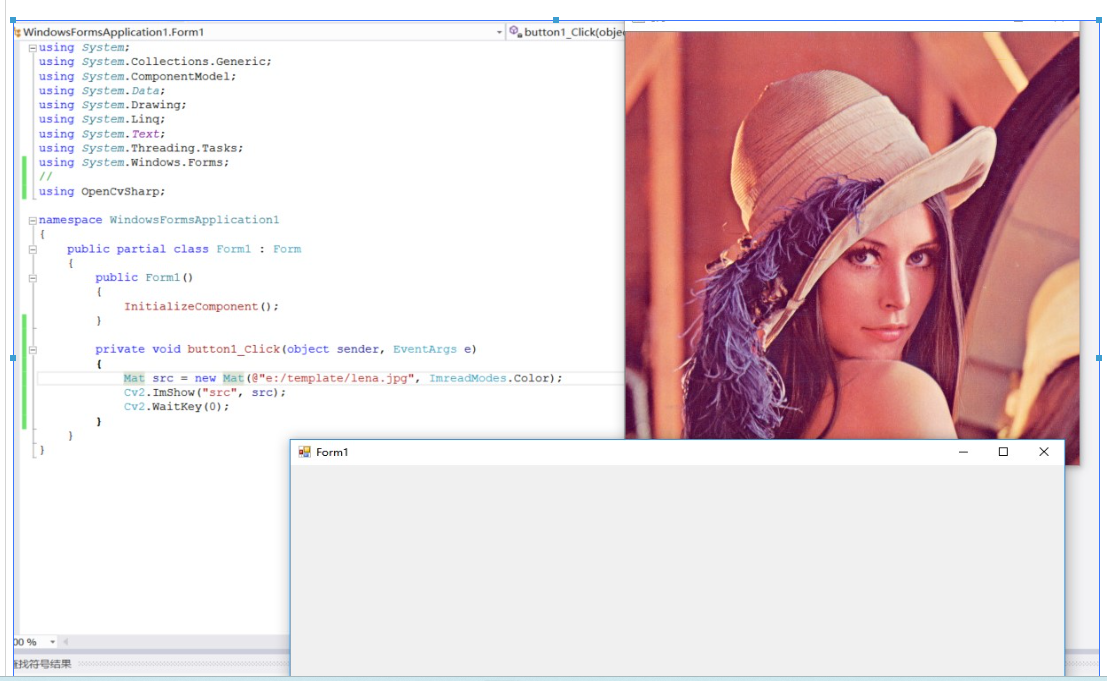This screenshot has width=1107, height=681.
Task: Click the Cv2.ImShow("src", src) line
Action: pyautogui.click(x=205, y=392)
